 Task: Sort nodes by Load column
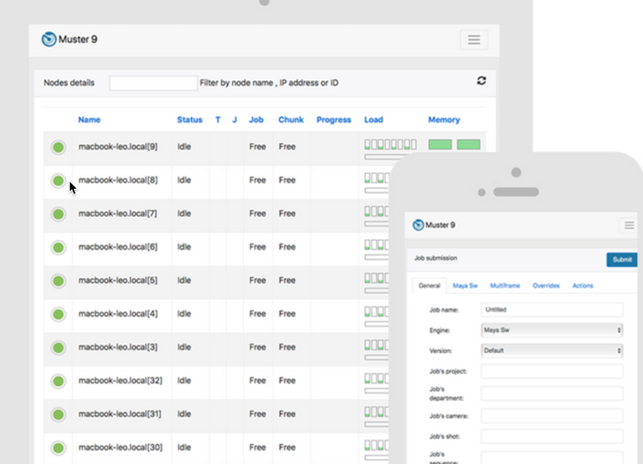click(x=374, y=120)
